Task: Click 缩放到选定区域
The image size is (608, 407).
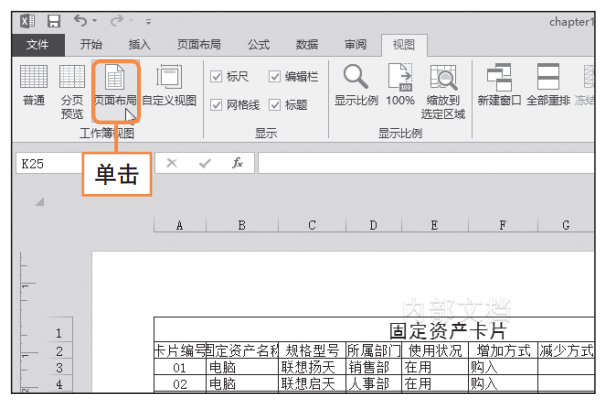Action: (443, 92)
